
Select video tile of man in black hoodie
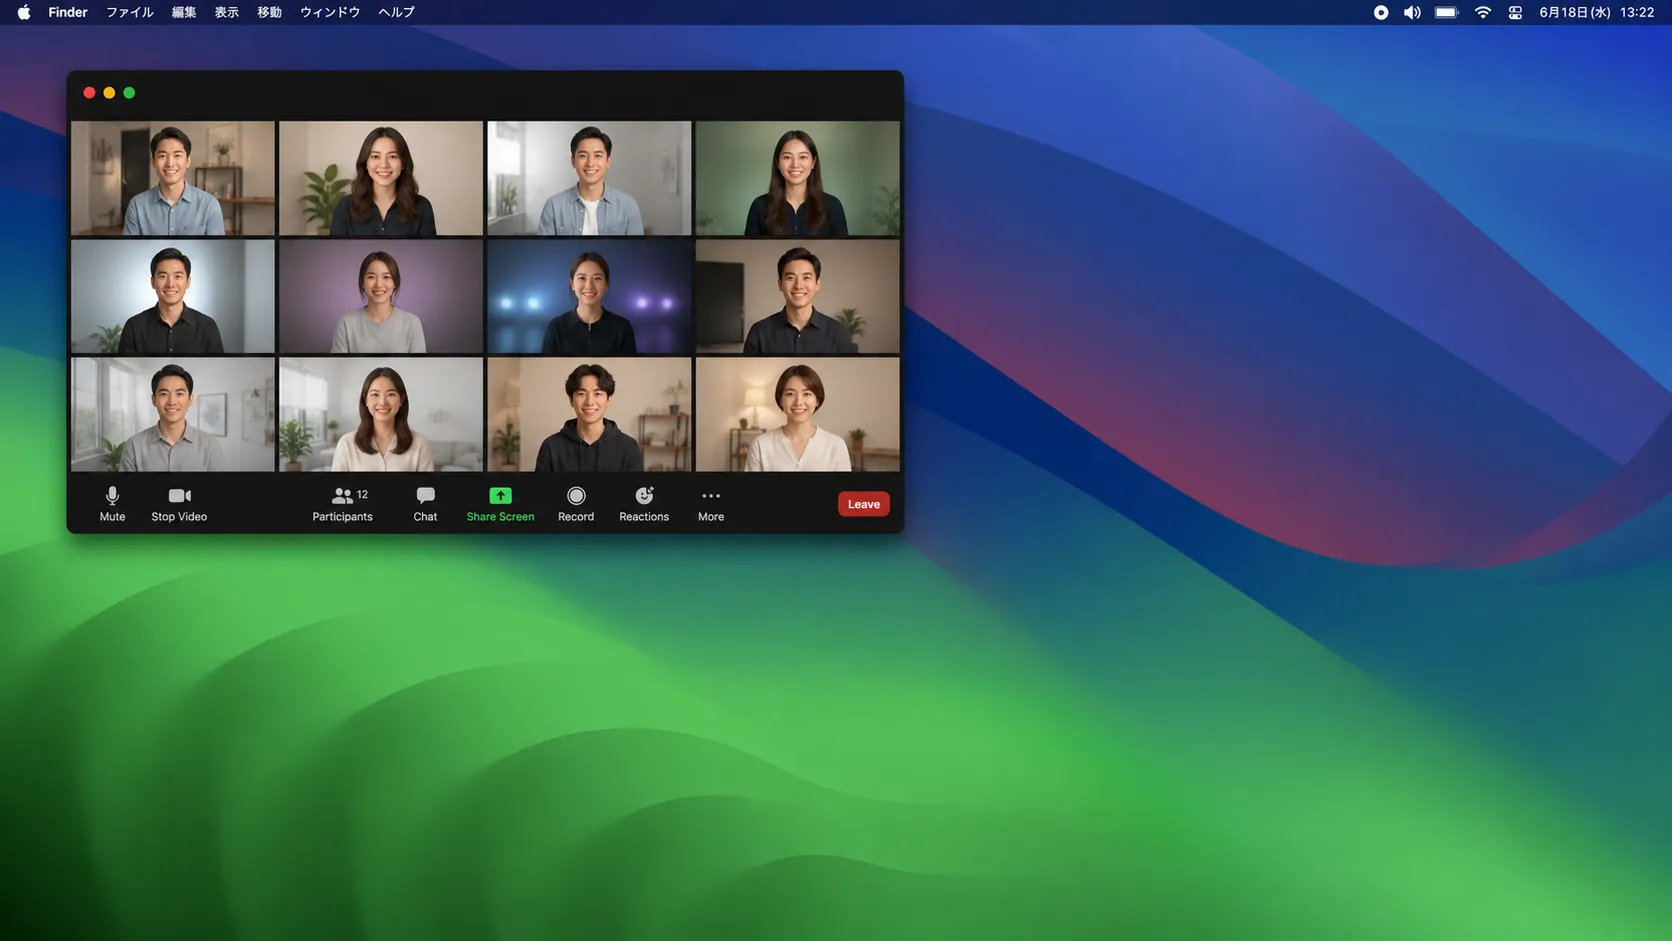589,414
